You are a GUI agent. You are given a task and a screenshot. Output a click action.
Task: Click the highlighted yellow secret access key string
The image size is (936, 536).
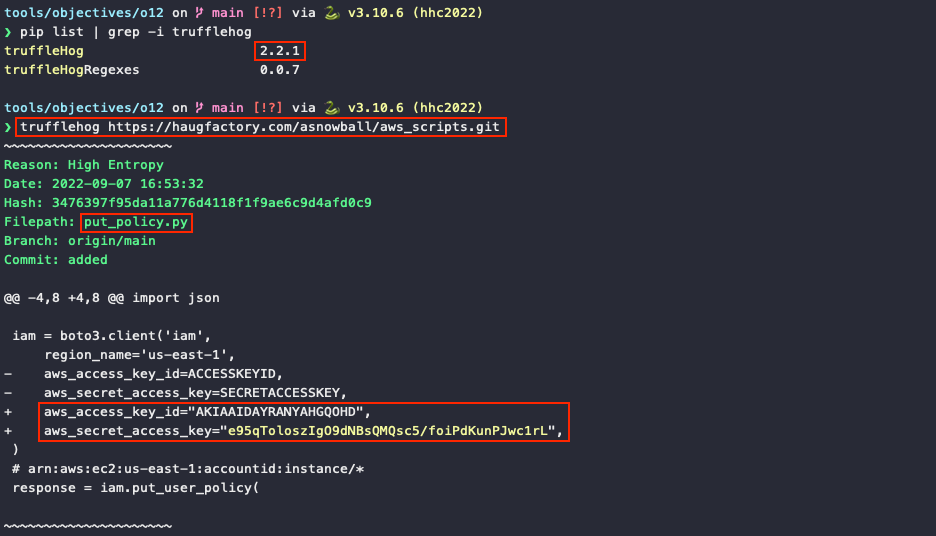388,431
